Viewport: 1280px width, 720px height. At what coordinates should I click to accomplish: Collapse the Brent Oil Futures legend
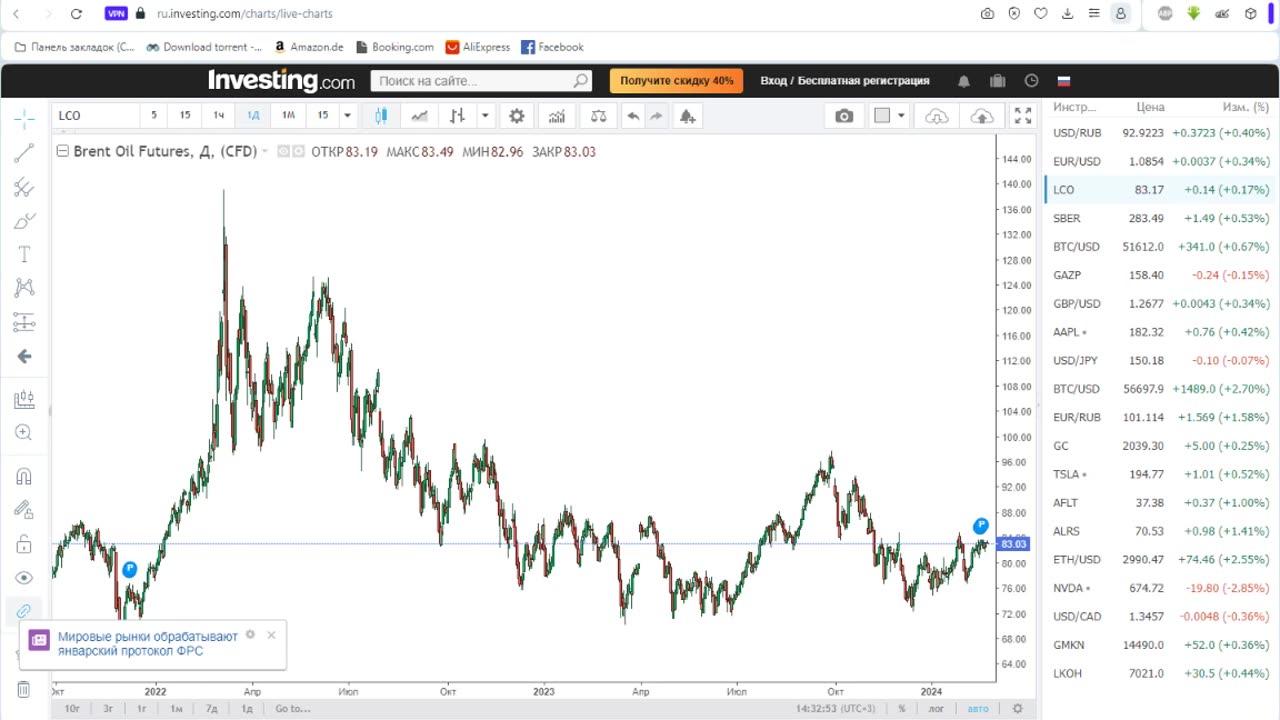click(63, 152)
